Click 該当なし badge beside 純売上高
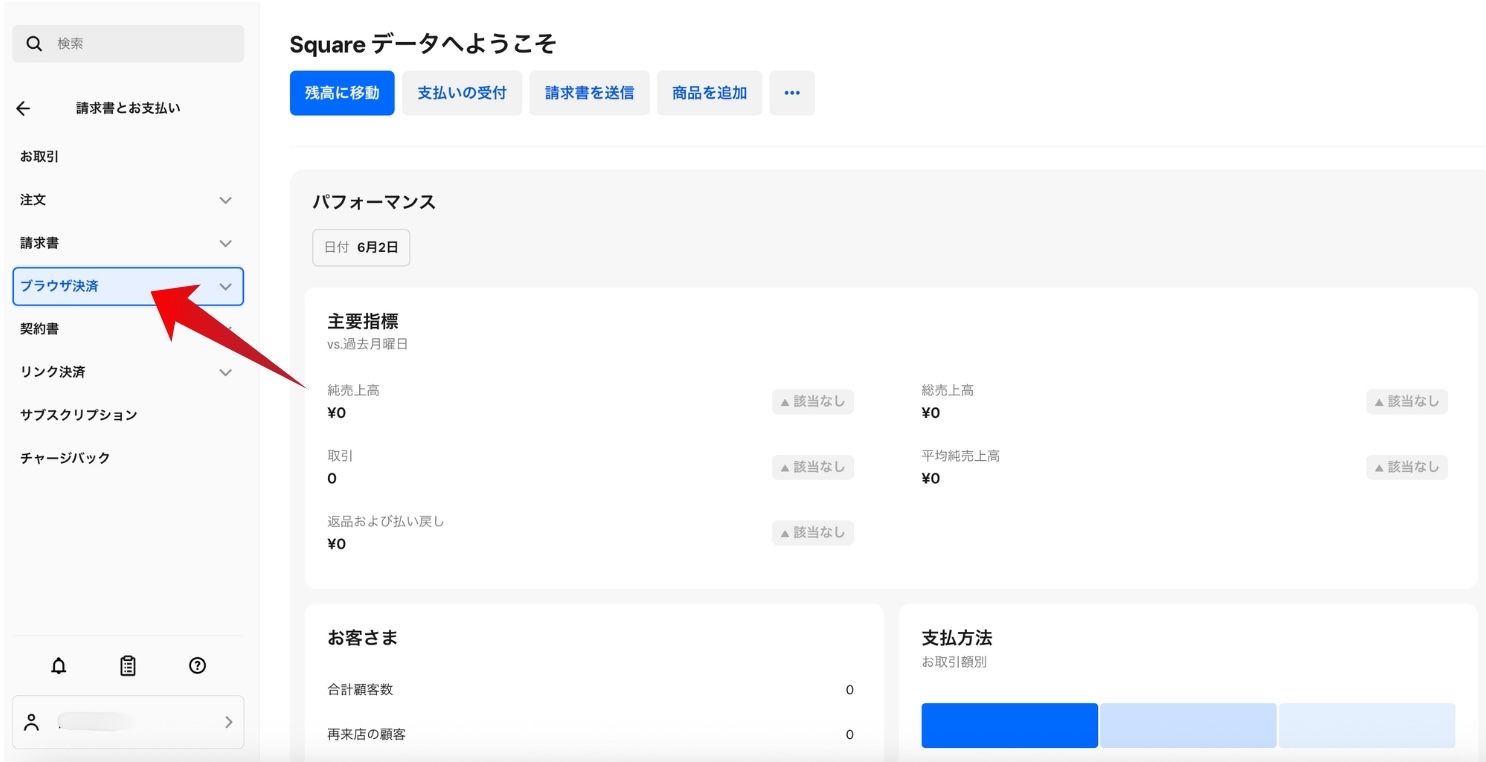Viewport: 1486px width, 762px height. point(813,402)
